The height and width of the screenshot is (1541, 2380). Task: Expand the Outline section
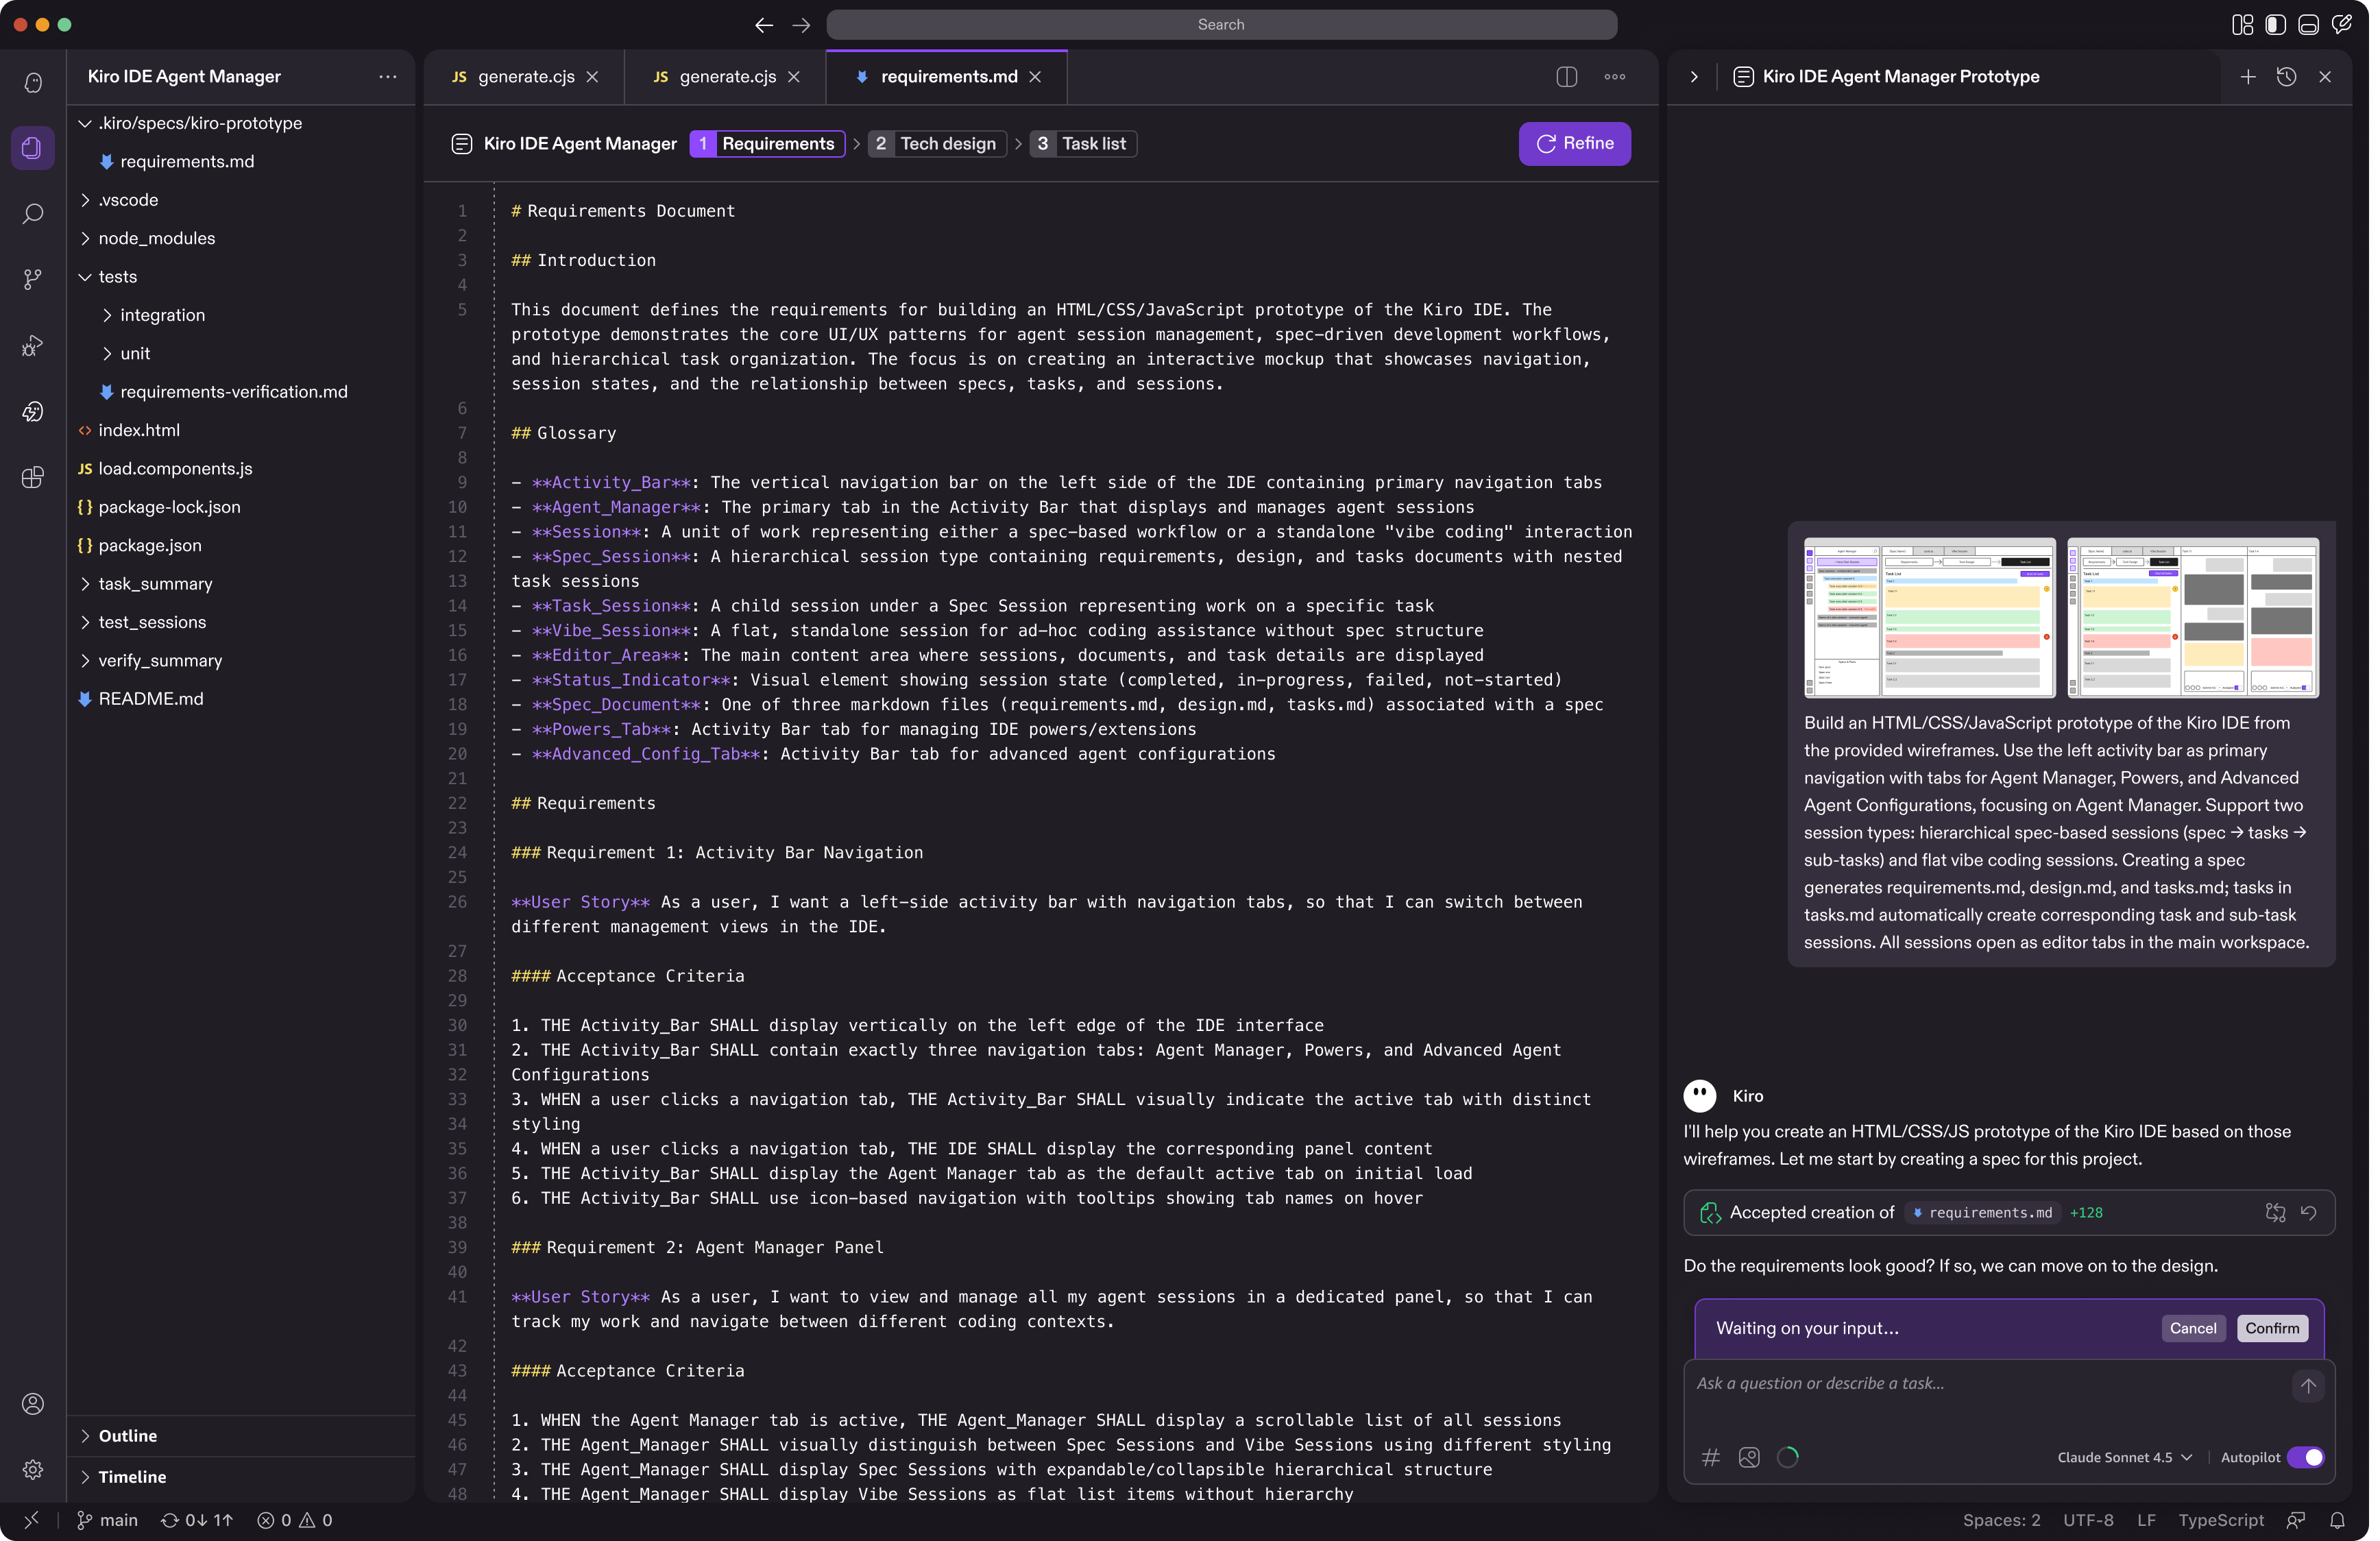pos(127,1435)
